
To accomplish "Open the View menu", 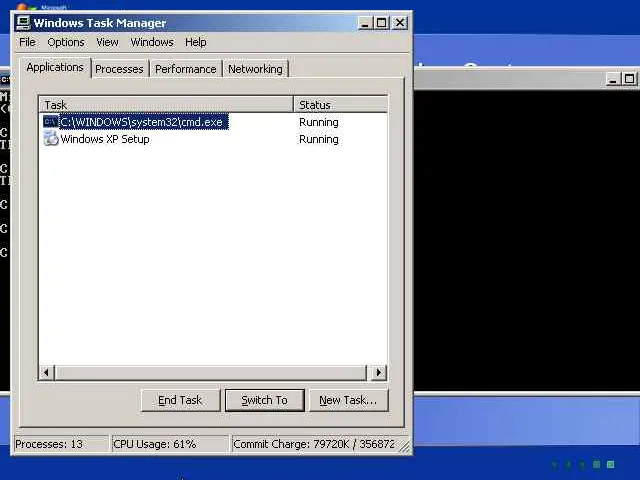I will tap(107, 42).
